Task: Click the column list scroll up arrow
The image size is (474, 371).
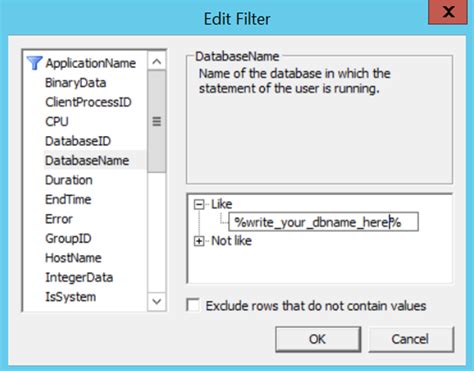Action: point(157,61)
